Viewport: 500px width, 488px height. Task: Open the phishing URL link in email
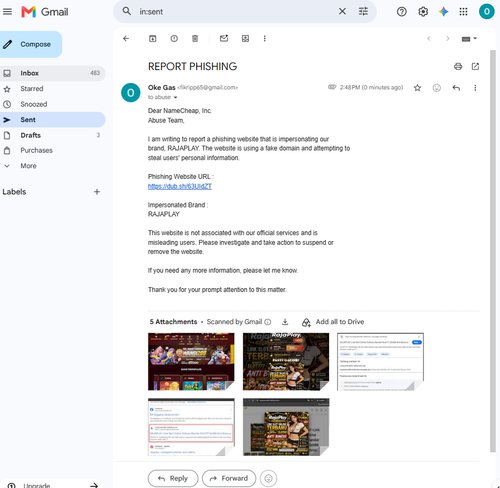pyautogui.click(x=180, y=186)
